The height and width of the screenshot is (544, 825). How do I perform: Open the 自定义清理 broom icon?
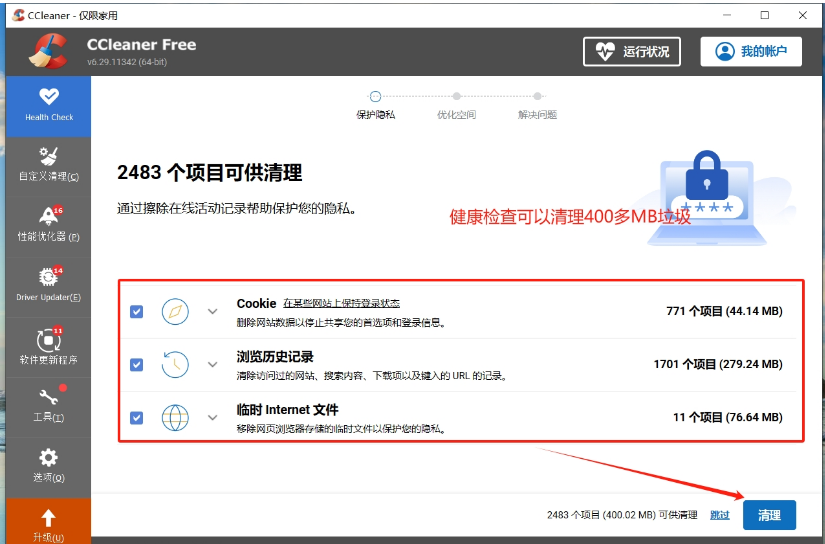[x=48, y=157]
